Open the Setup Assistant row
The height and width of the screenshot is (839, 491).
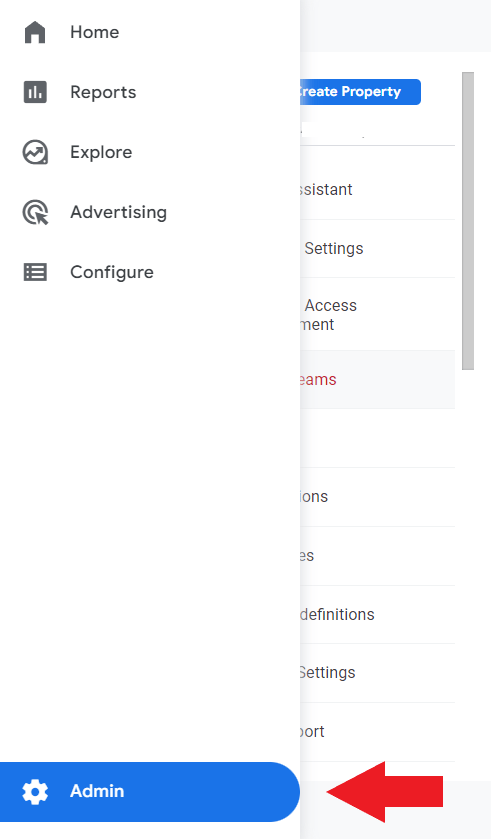(378, 190)
